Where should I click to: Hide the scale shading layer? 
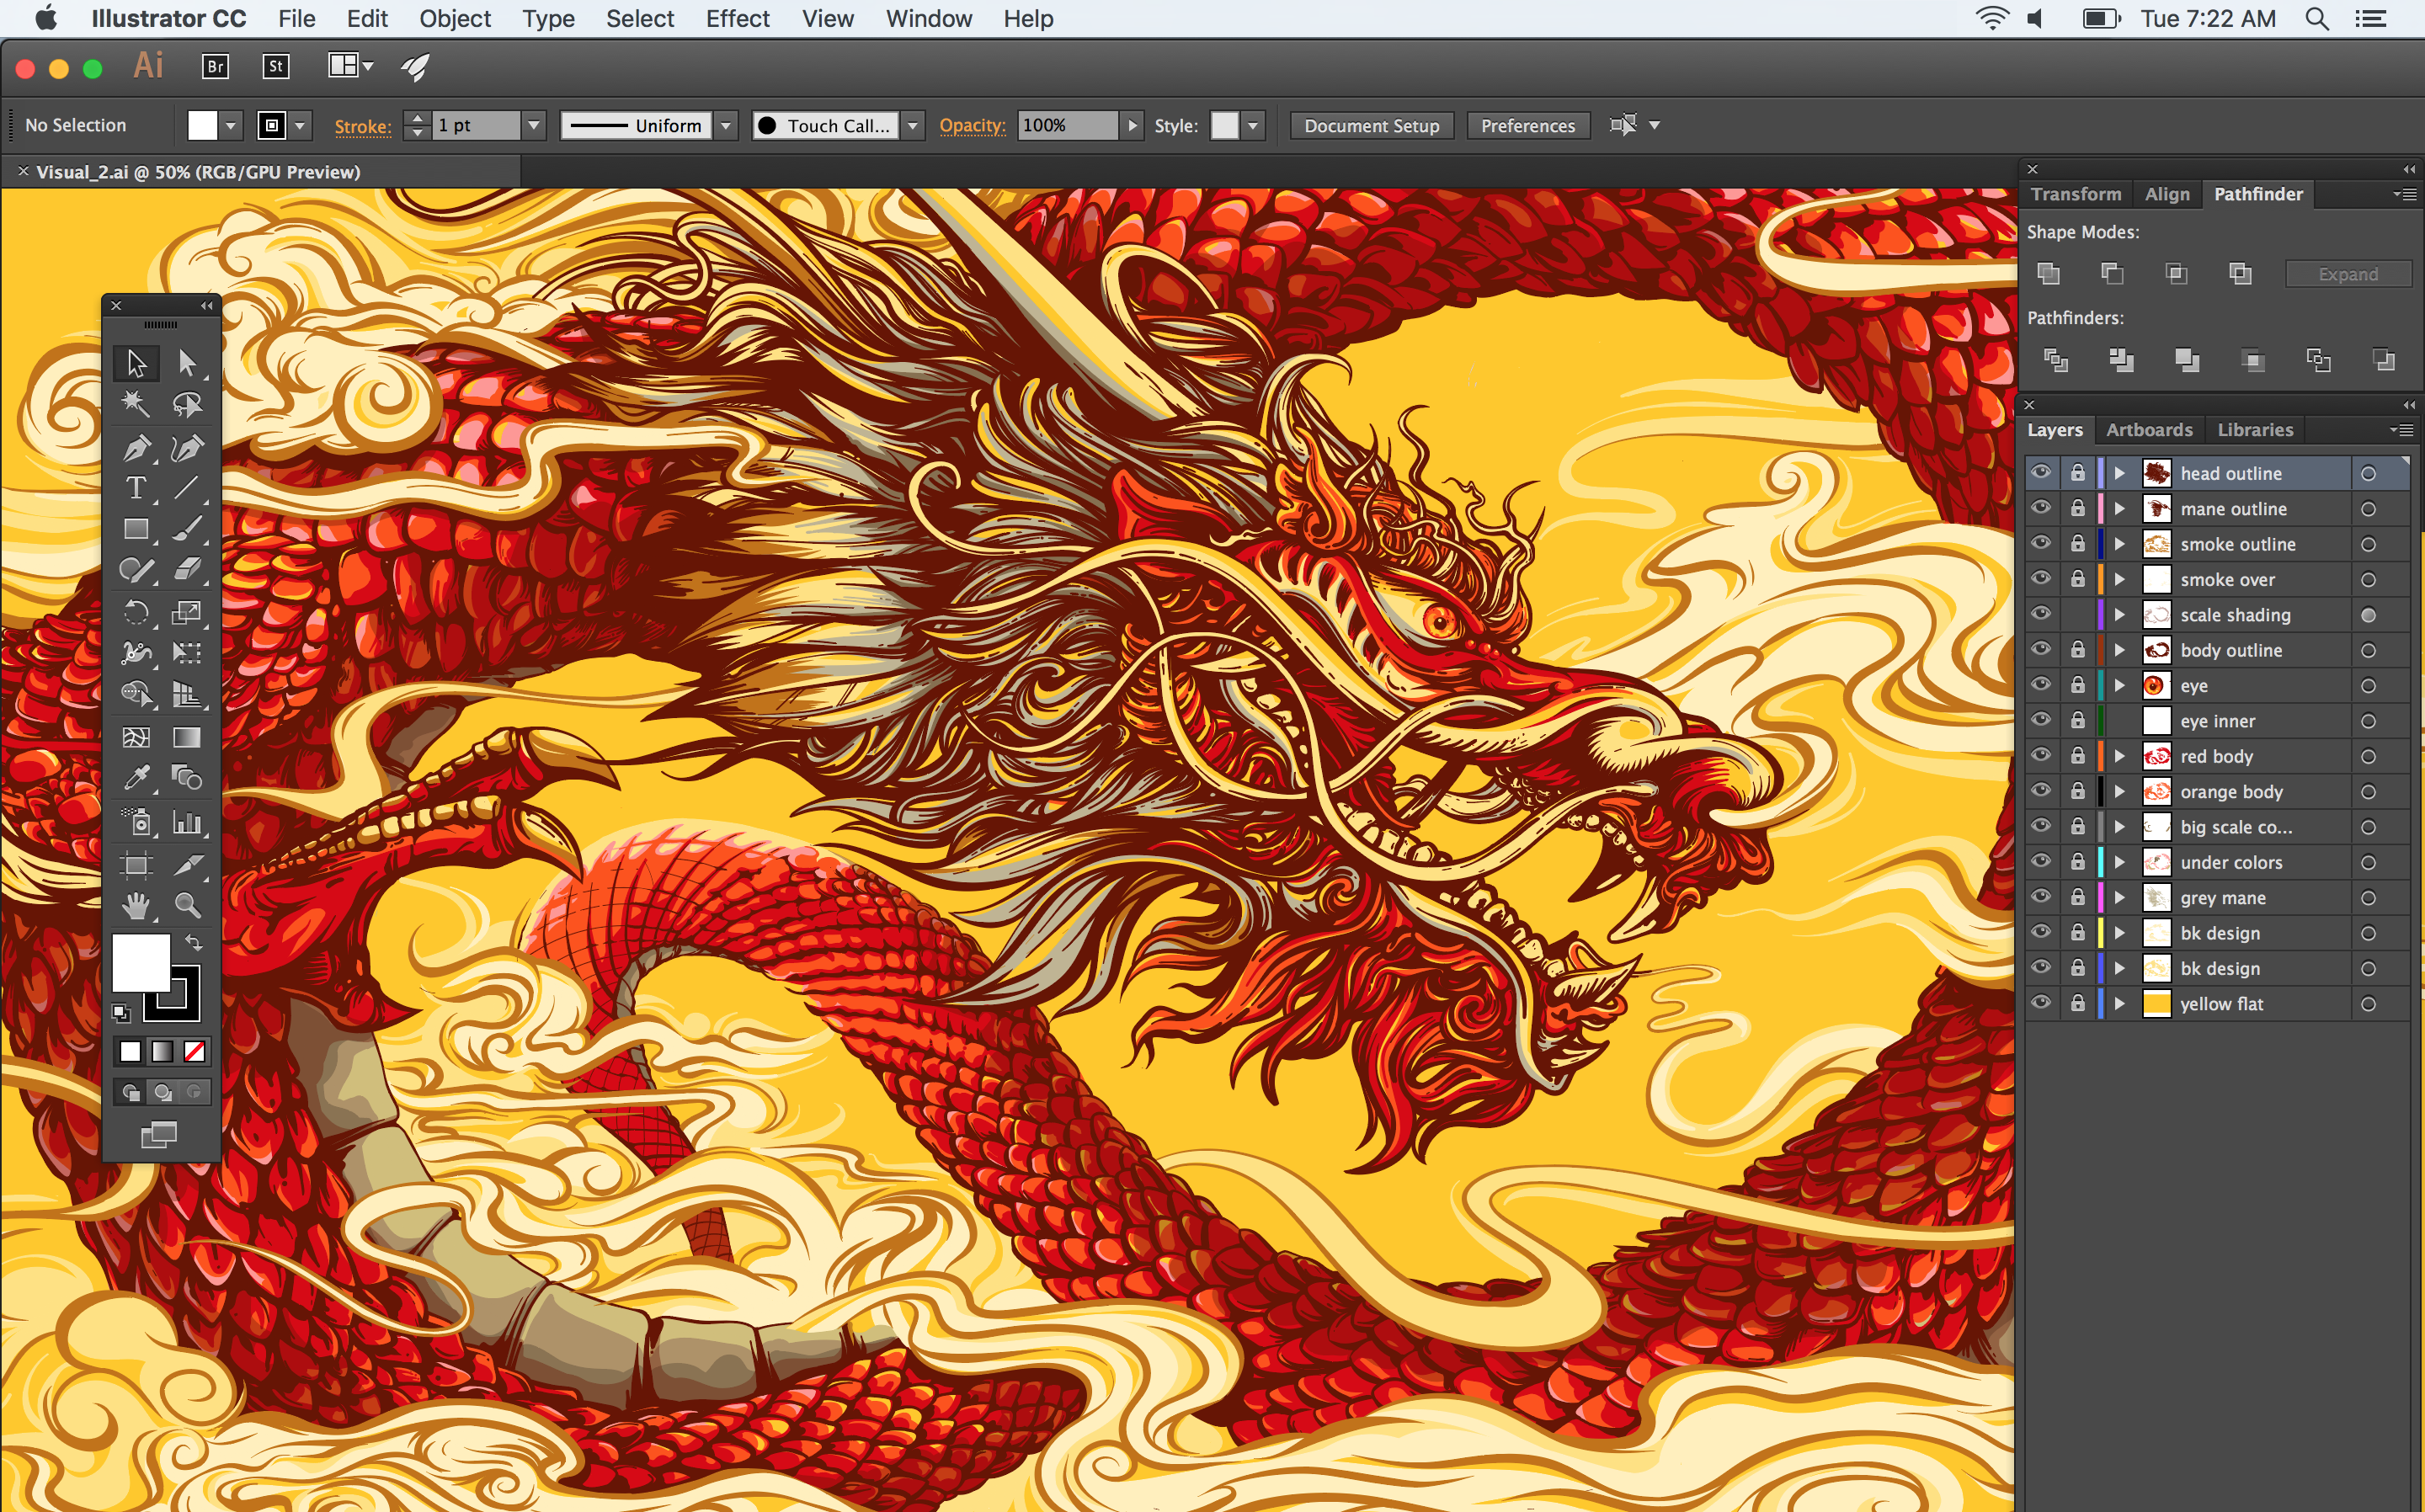[2041, 614]
